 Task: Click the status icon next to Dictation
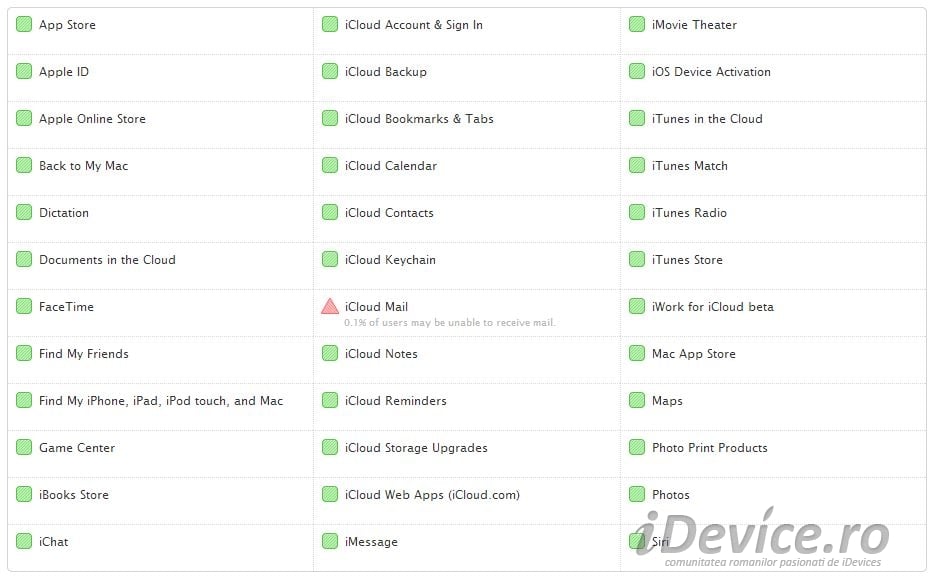coord(24,212)
